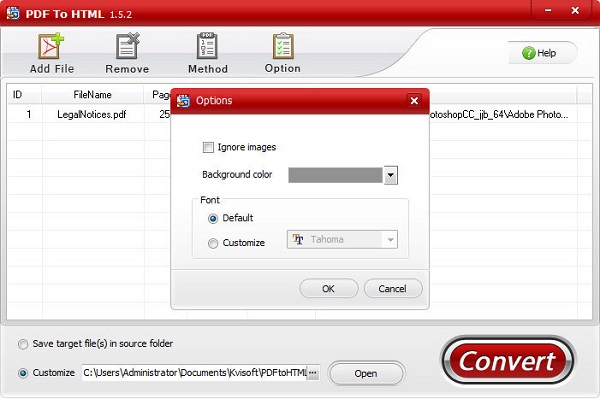Click the ID column header
600x399 pixels.
pyautogui.click(x=17, y=94)
